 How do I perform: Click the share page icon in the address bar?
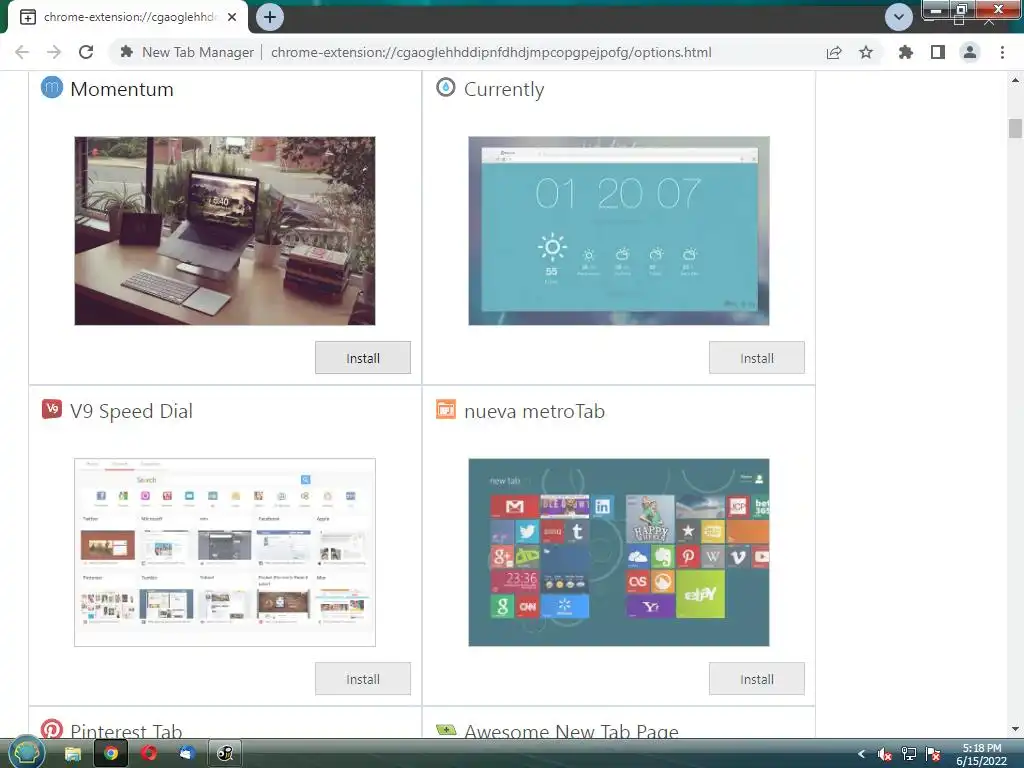click(834, 52)
